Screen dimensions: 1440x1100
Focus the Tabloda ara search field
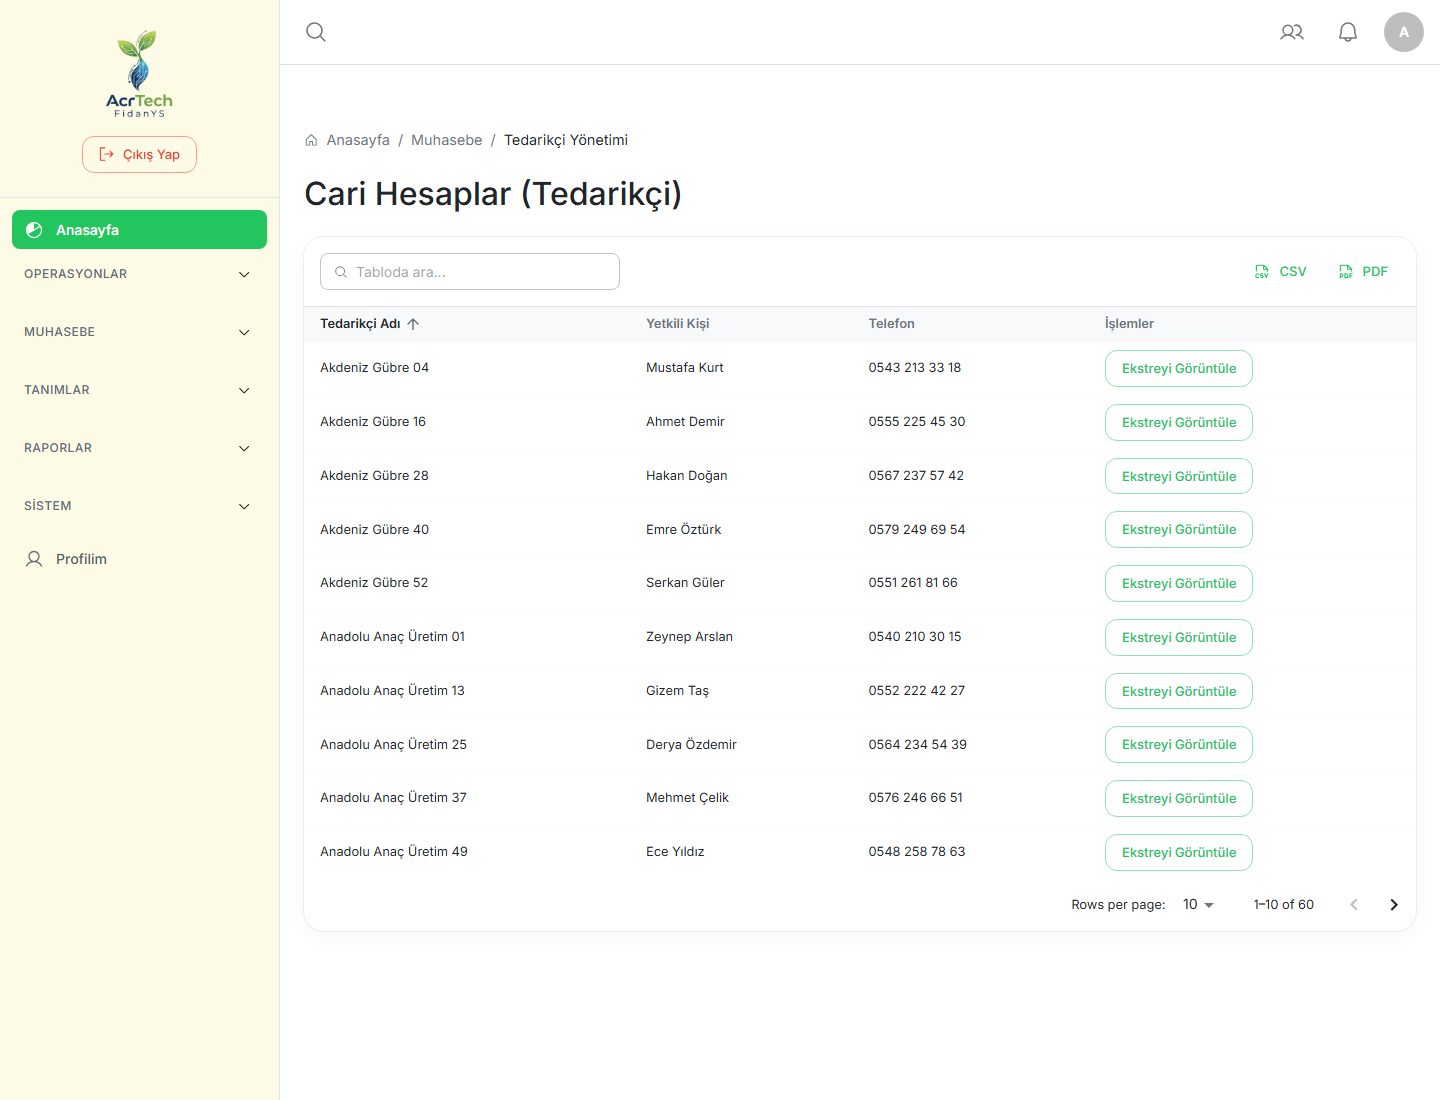point(470,272)
